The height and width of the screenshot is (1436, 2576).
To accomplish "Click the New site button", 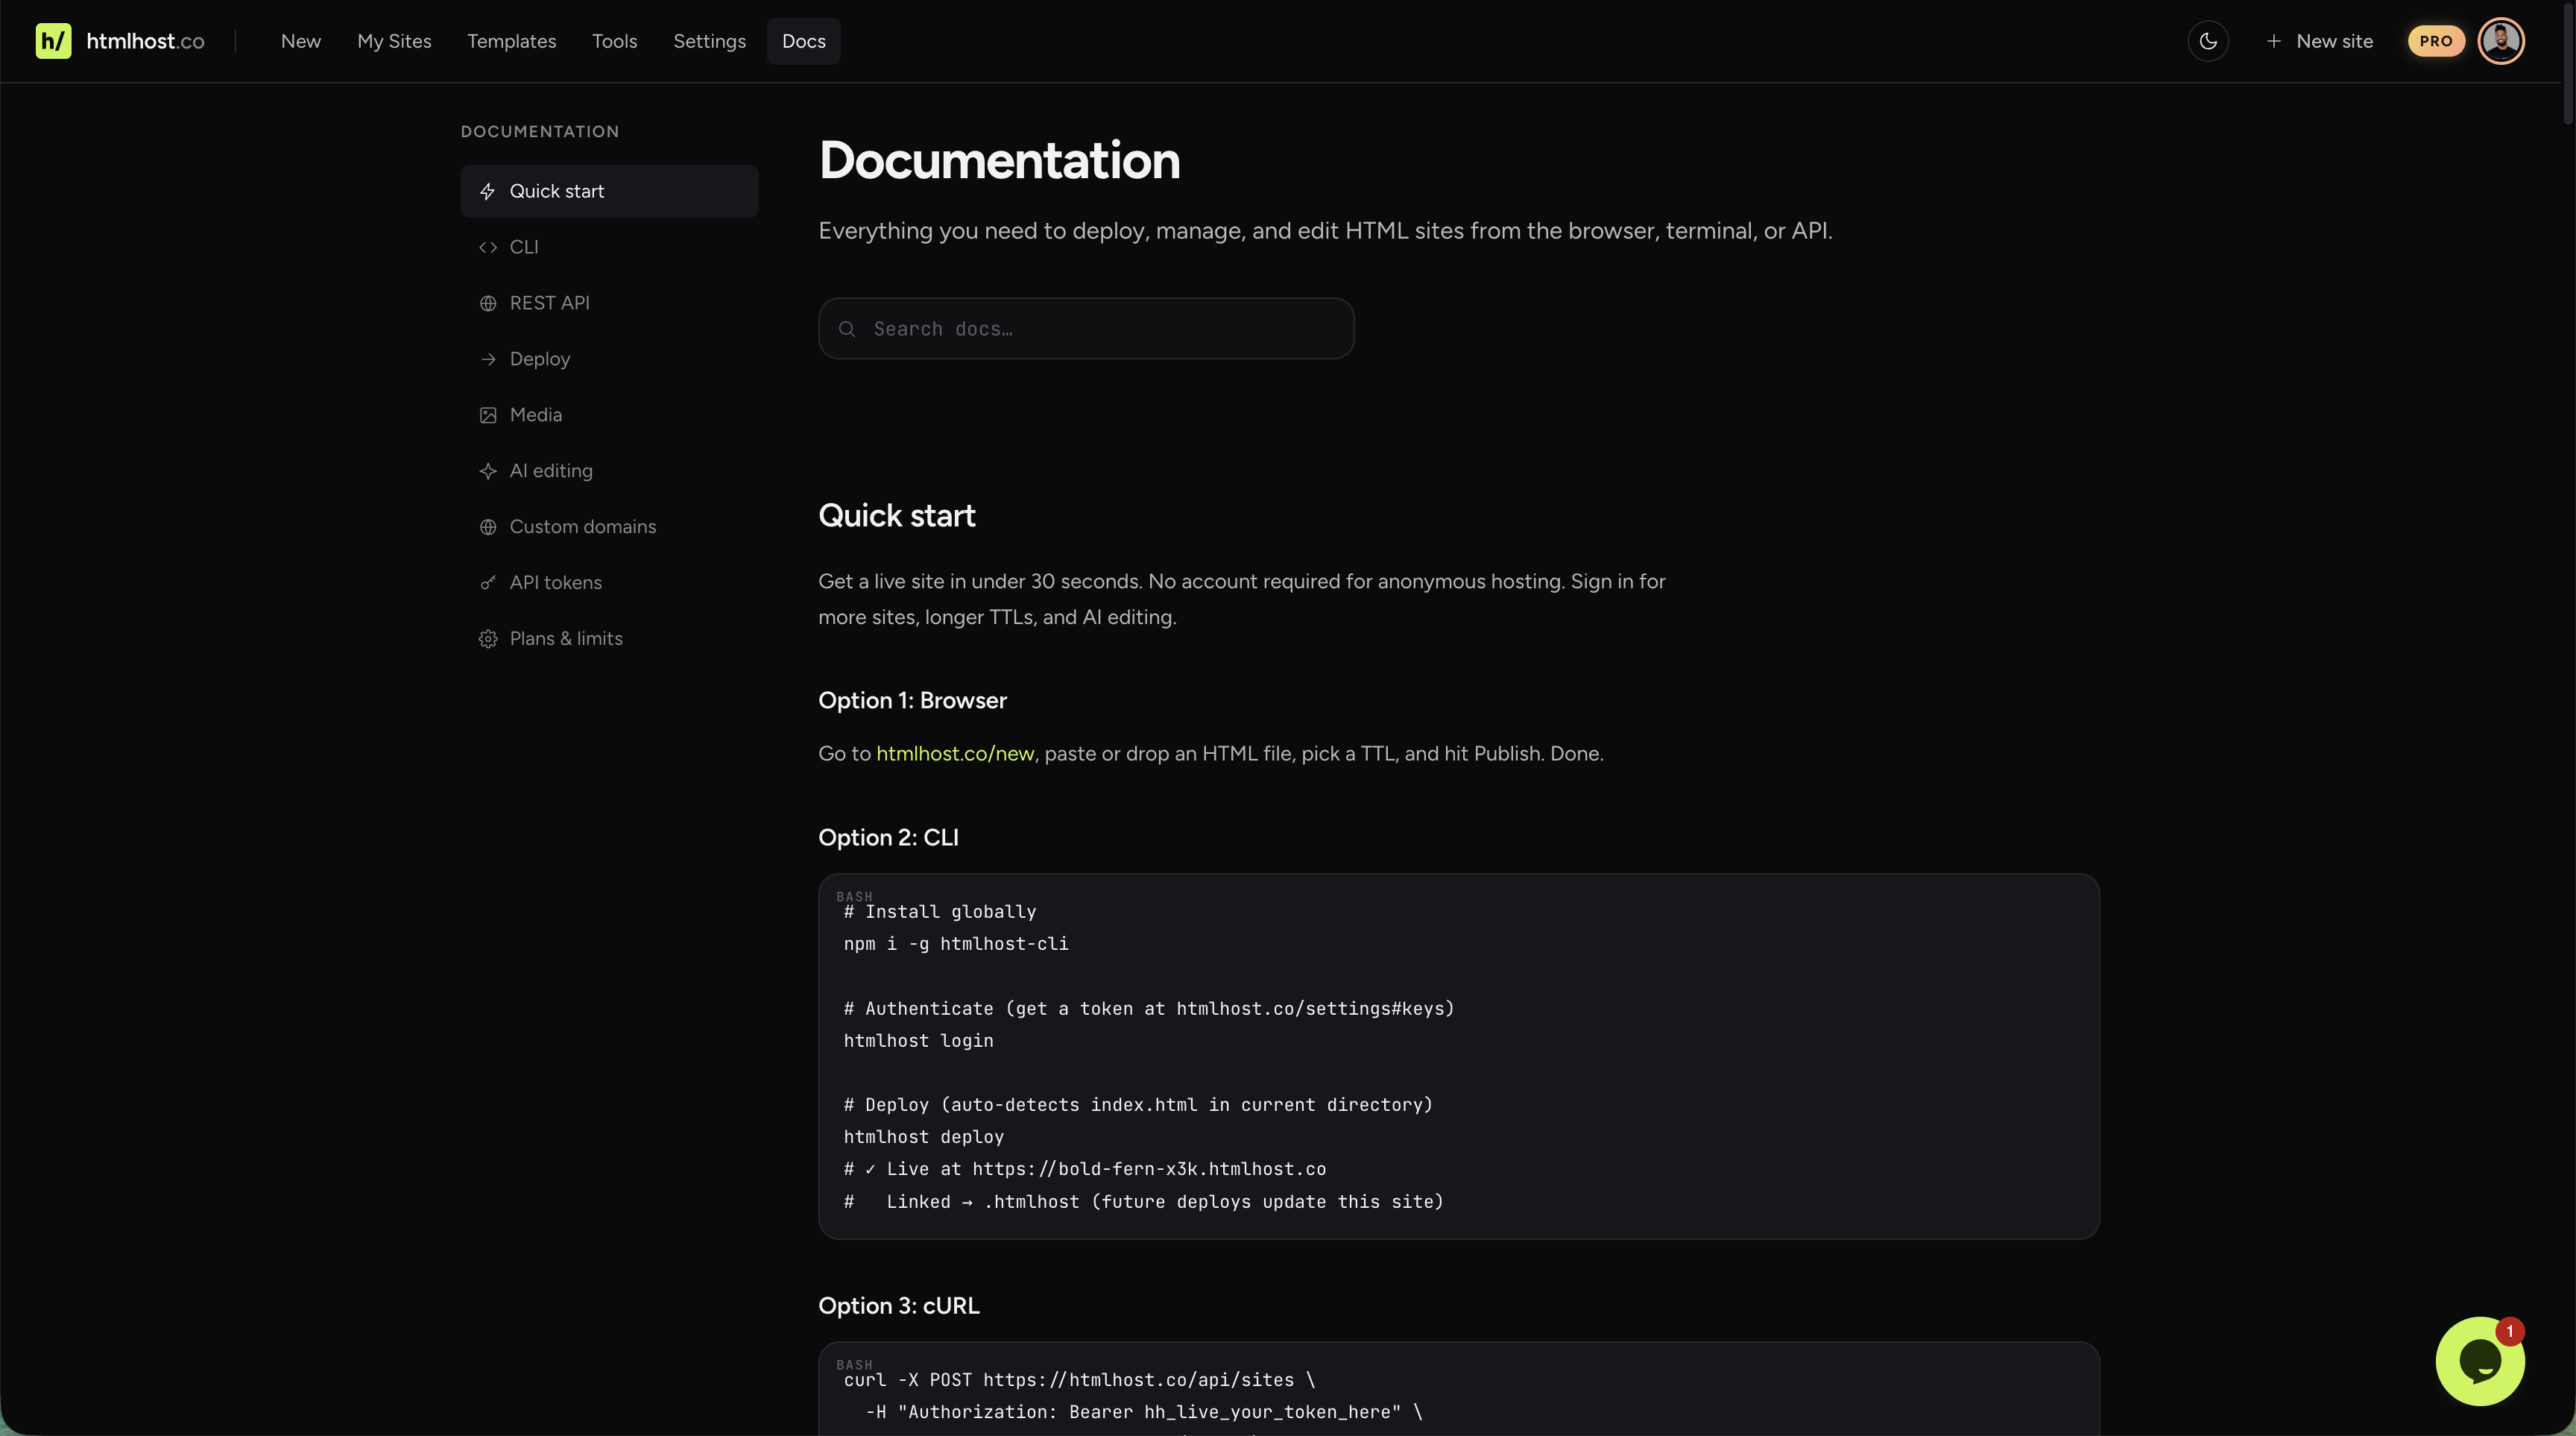I will [2319, 41].
